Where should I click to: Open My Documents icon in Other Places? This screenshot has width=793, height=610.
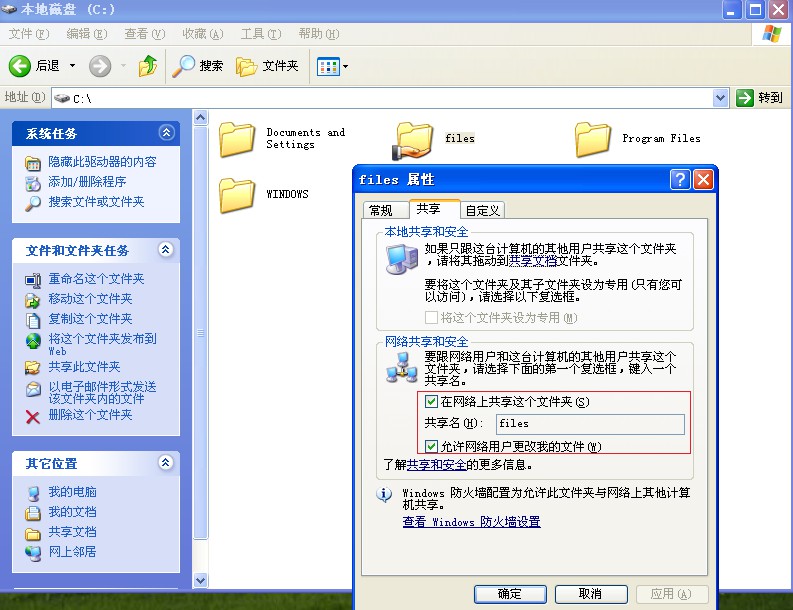(x=33, y=513)
